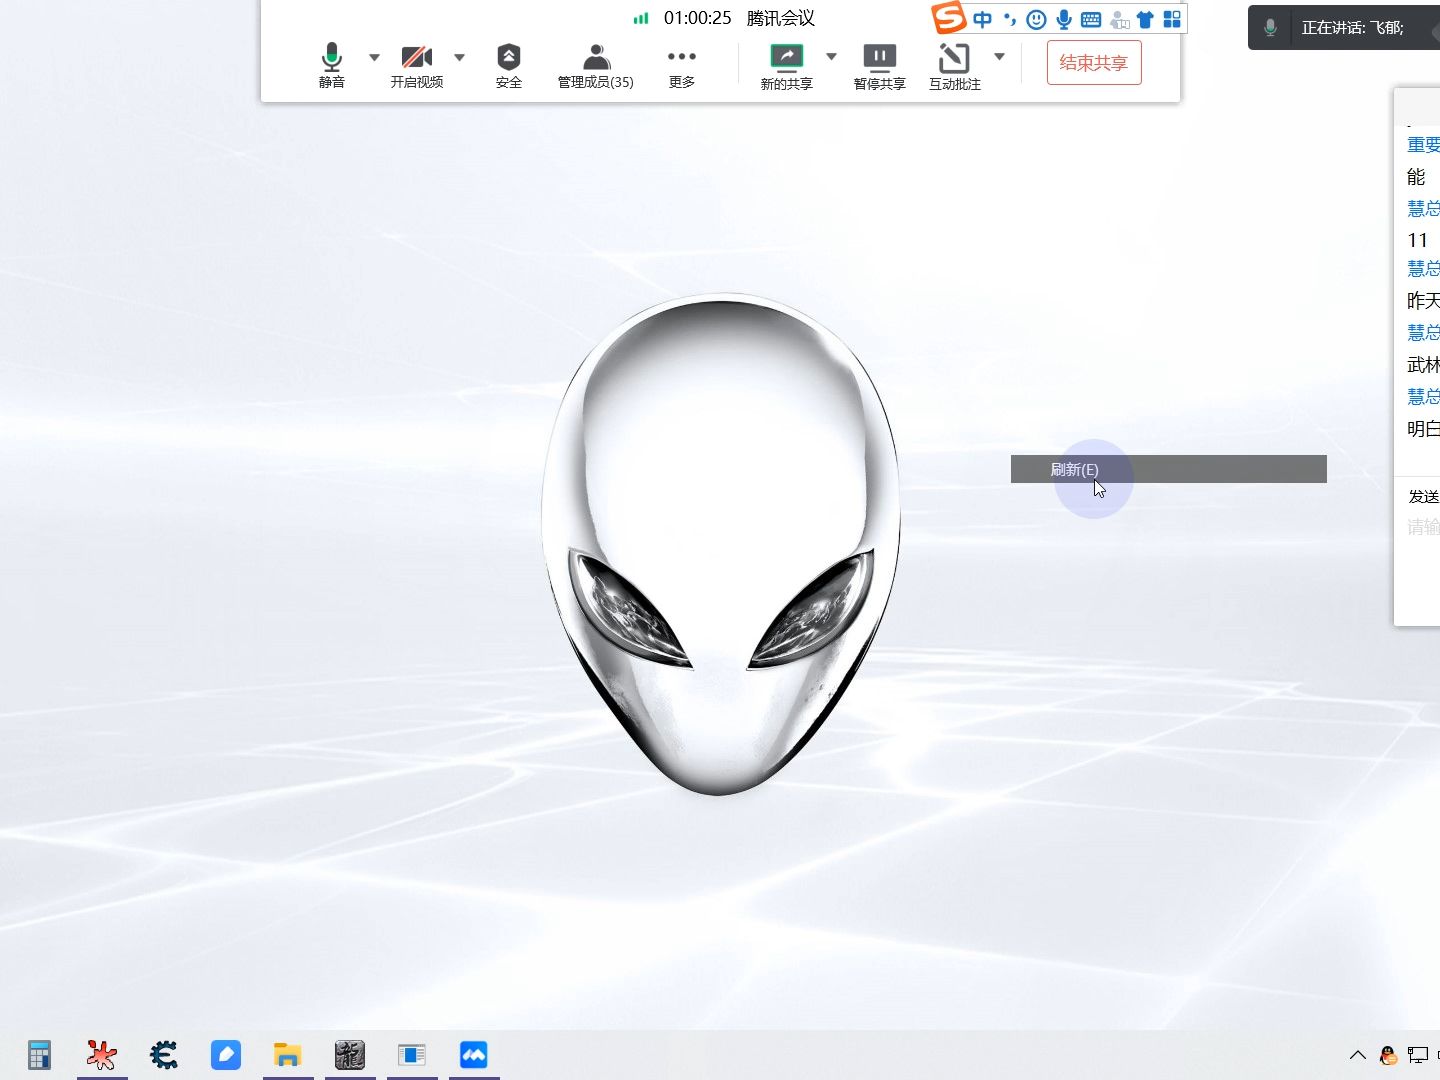Expand the annotation options dropdown arrow
Screen dimensions: 1440x1080
click(999, 57)
